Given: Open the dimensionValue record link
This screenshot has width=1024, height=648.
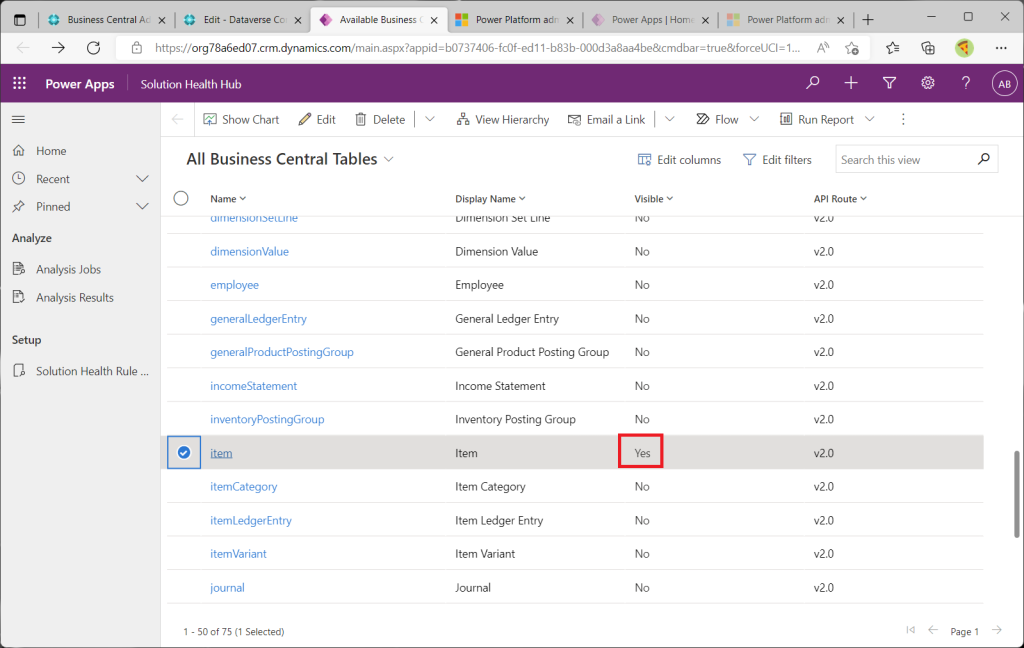Looking at the screenshot, I should (x=249, y=251).
